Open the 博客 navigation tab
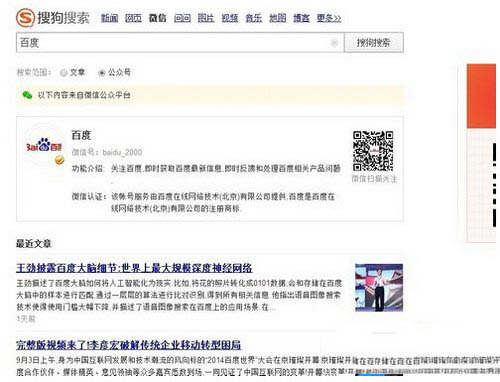 coord(301,18)
